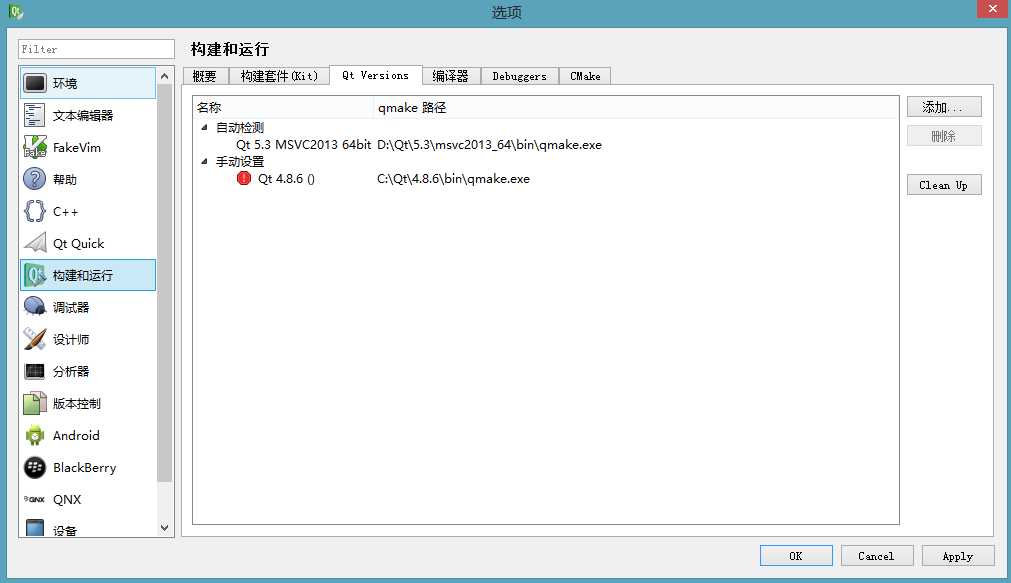Image resolution: width=1011 pixels, height=583 pixels.
Task: Click the 添加... button
Action: tap(944, 107)
